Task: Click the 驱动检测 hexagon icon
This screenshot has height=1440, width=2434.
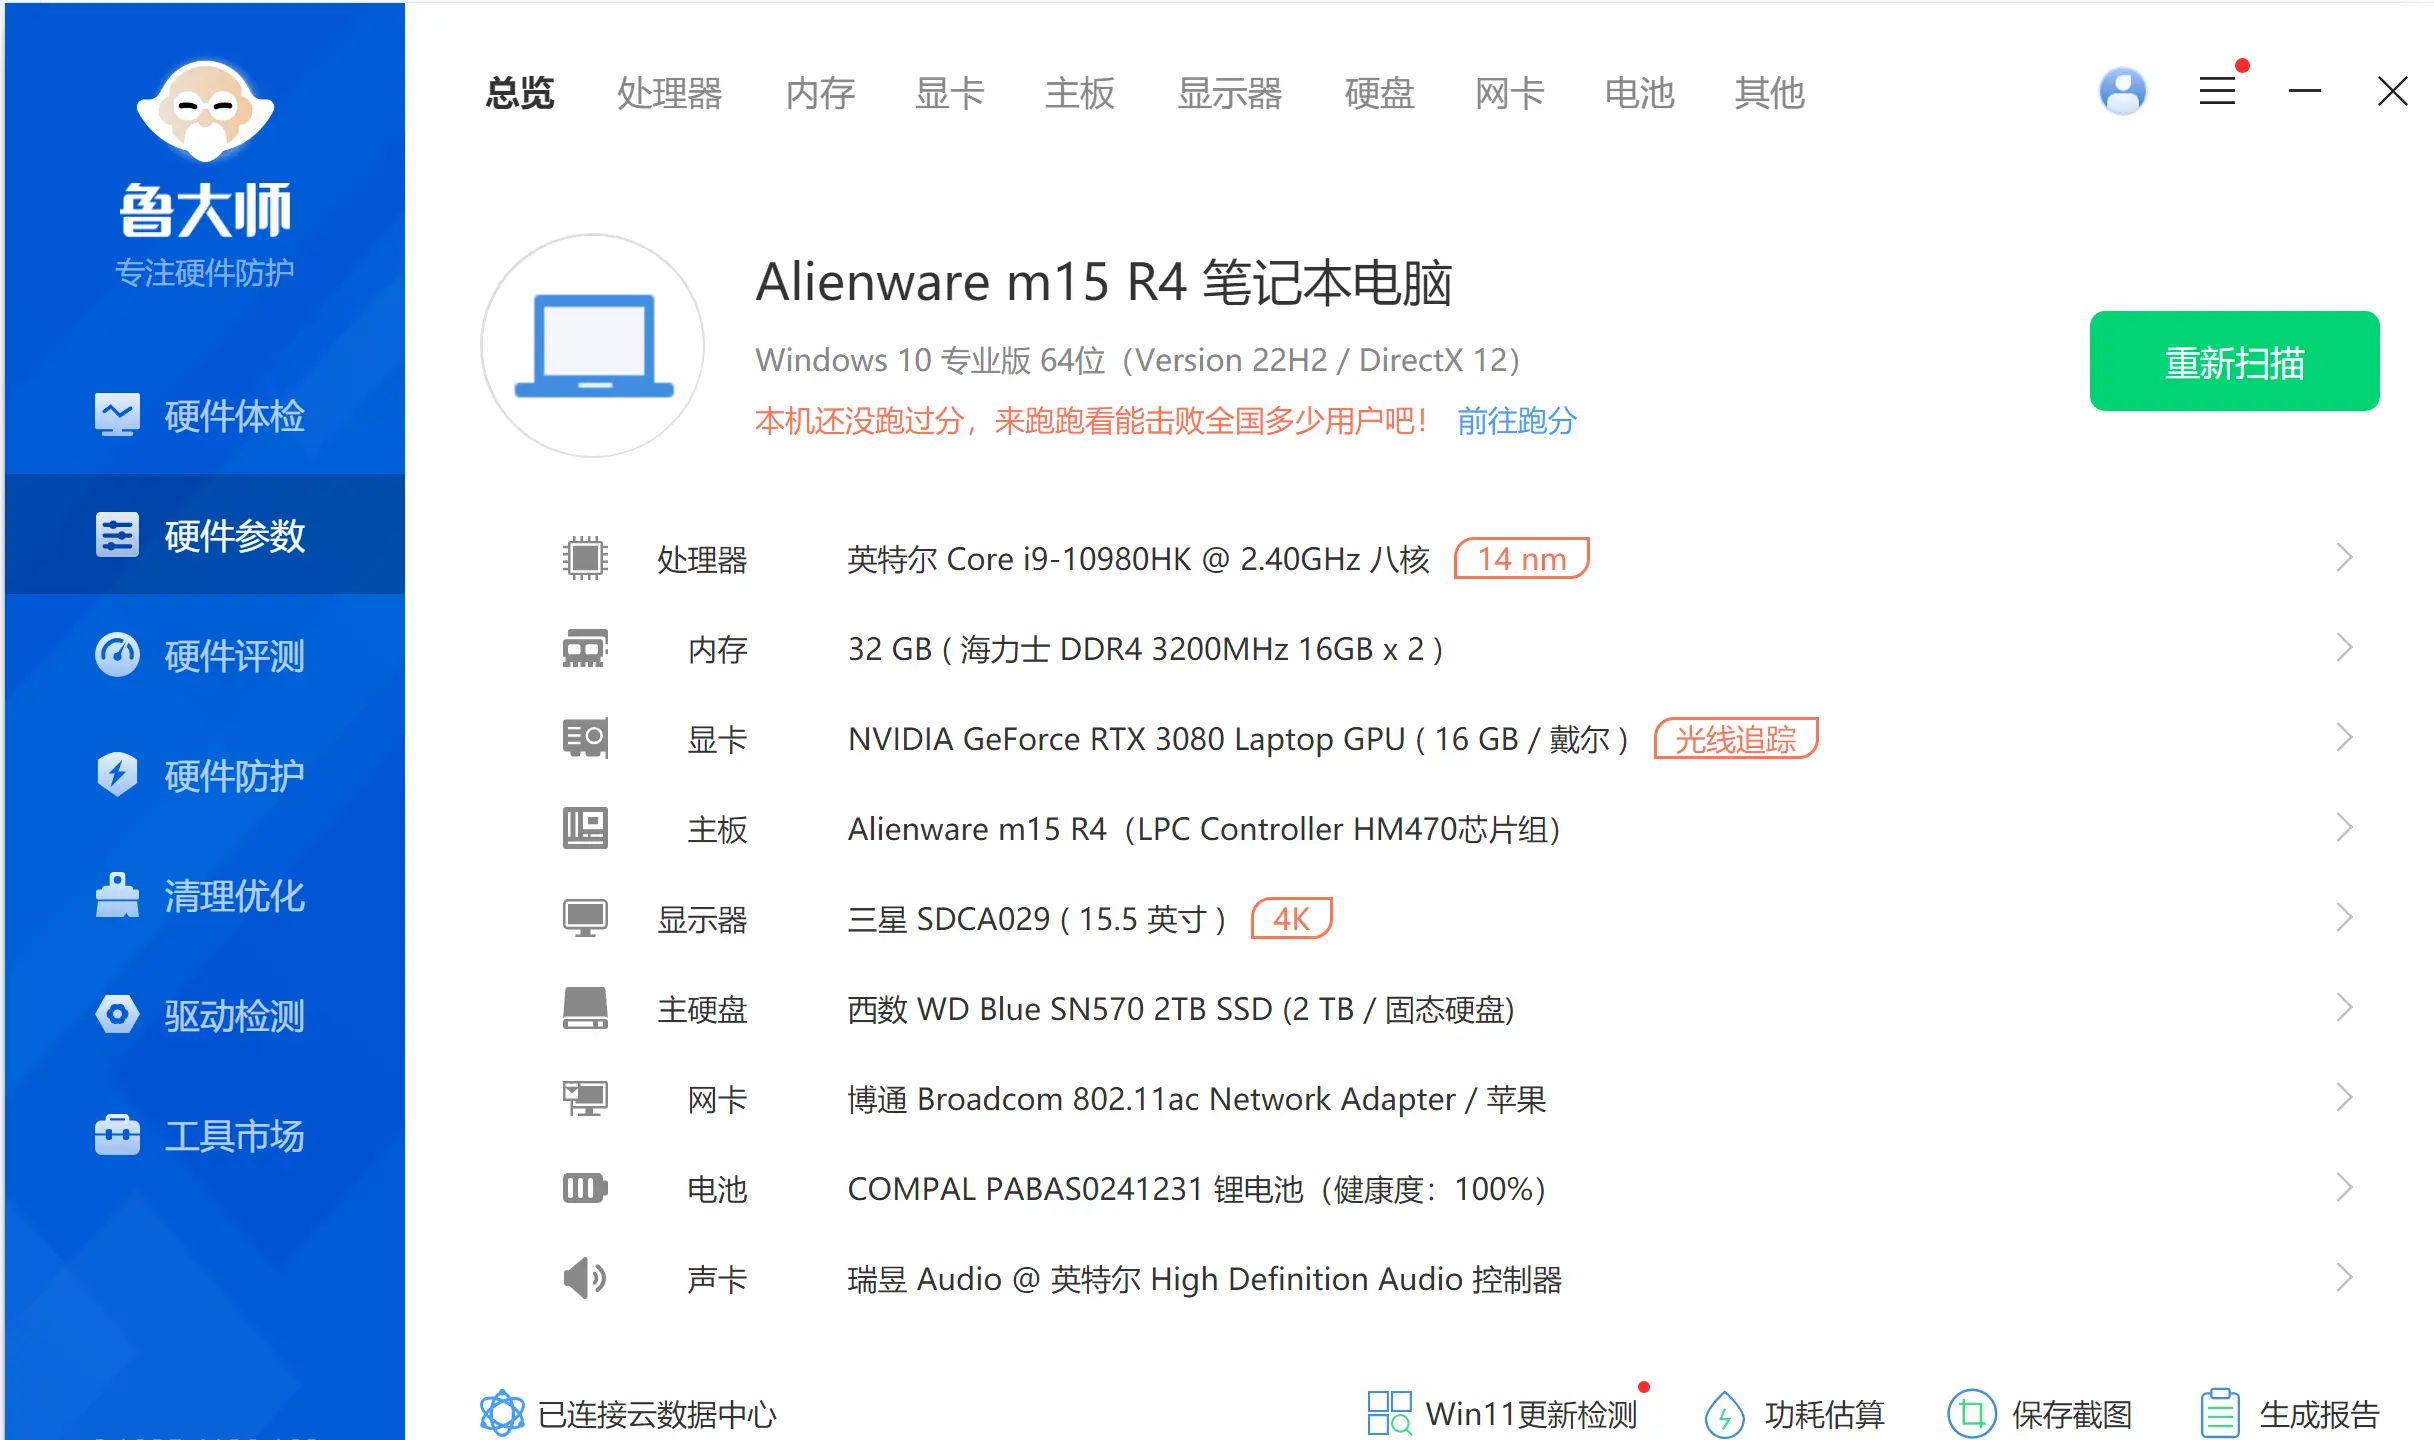Action: coord(117,1014)
